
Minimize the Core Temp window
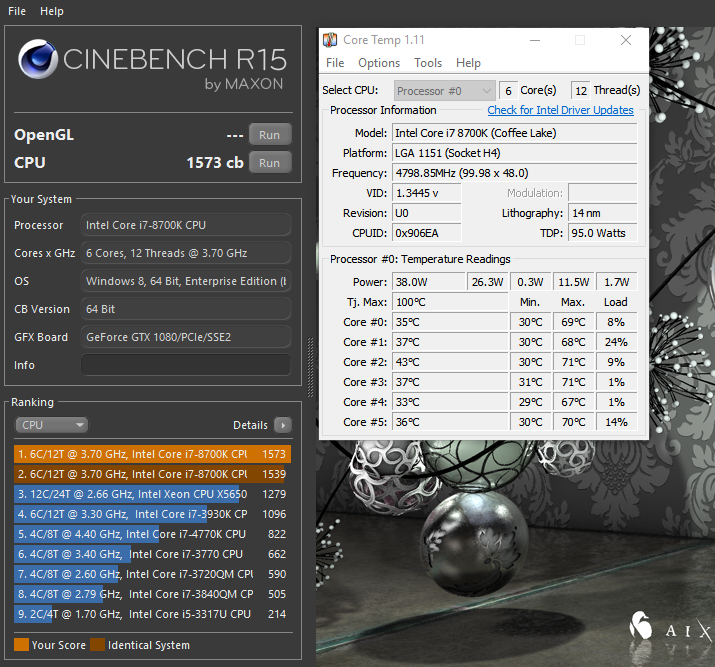point(535,40)
